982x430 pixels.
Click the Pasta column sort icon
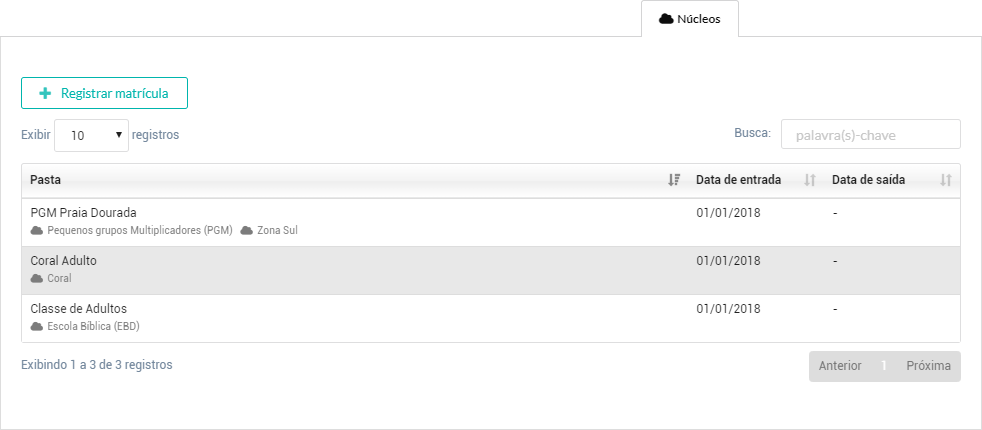coord(674,180)
